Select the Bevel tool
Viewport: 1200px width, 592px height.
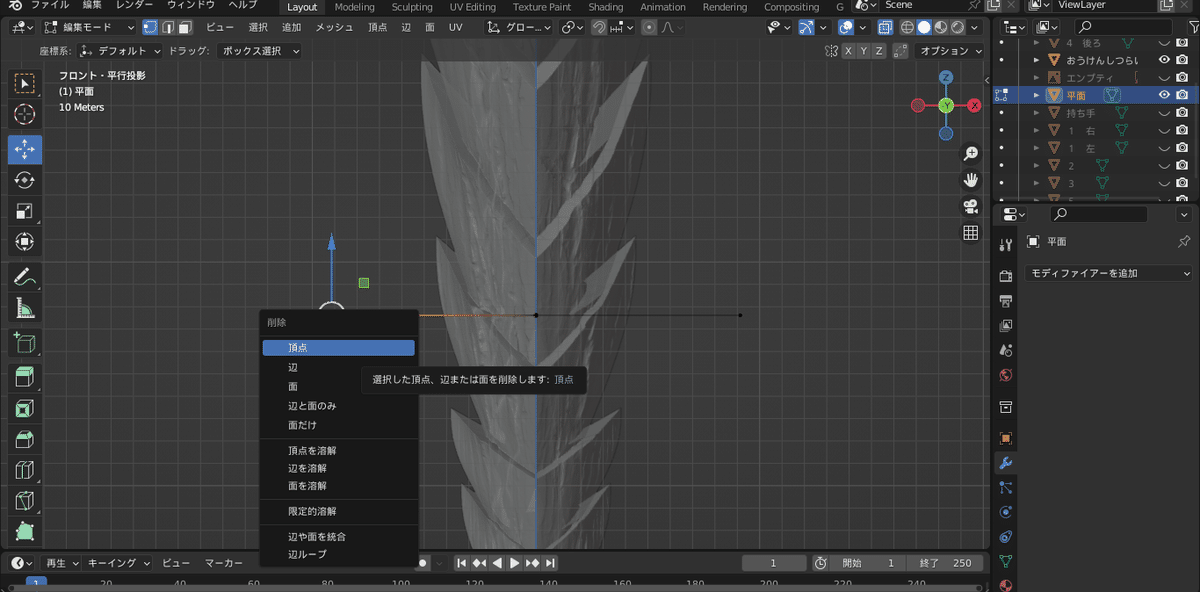click(x=25, y=439)
